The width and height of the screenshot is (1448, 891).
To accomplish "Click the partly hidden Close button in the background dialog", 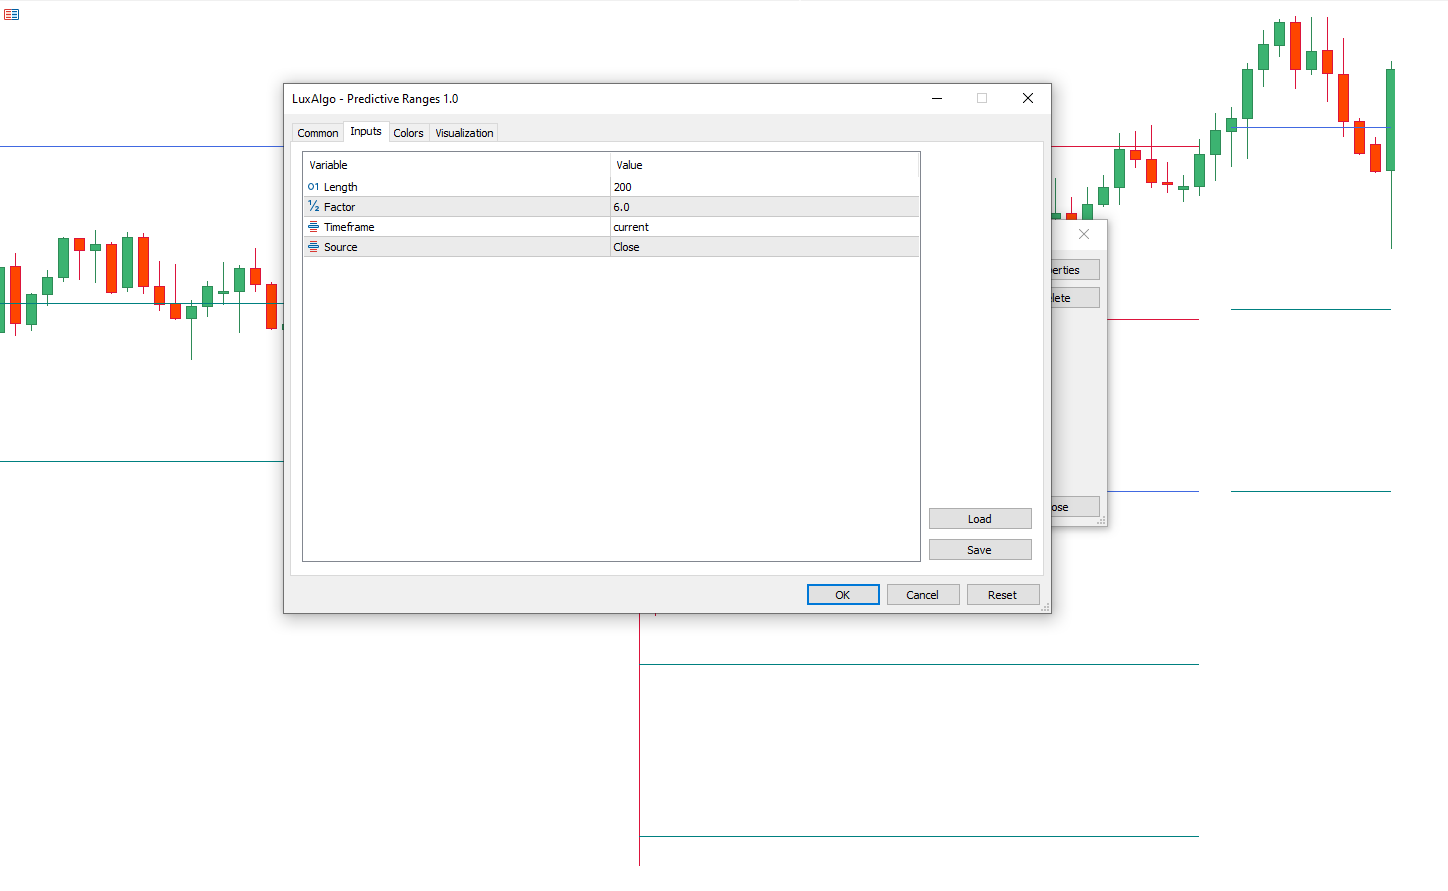I will pyautogui.click(x=1075, y=507).
